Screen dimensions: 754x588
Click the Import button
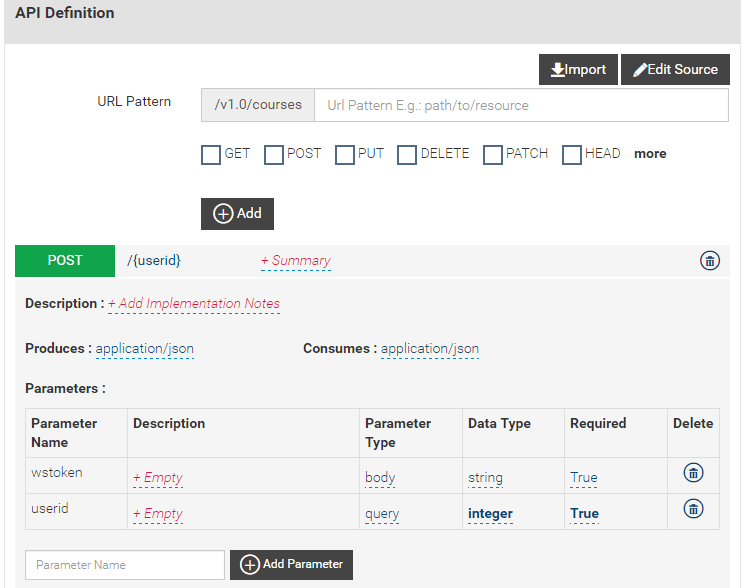pos(578,70)
